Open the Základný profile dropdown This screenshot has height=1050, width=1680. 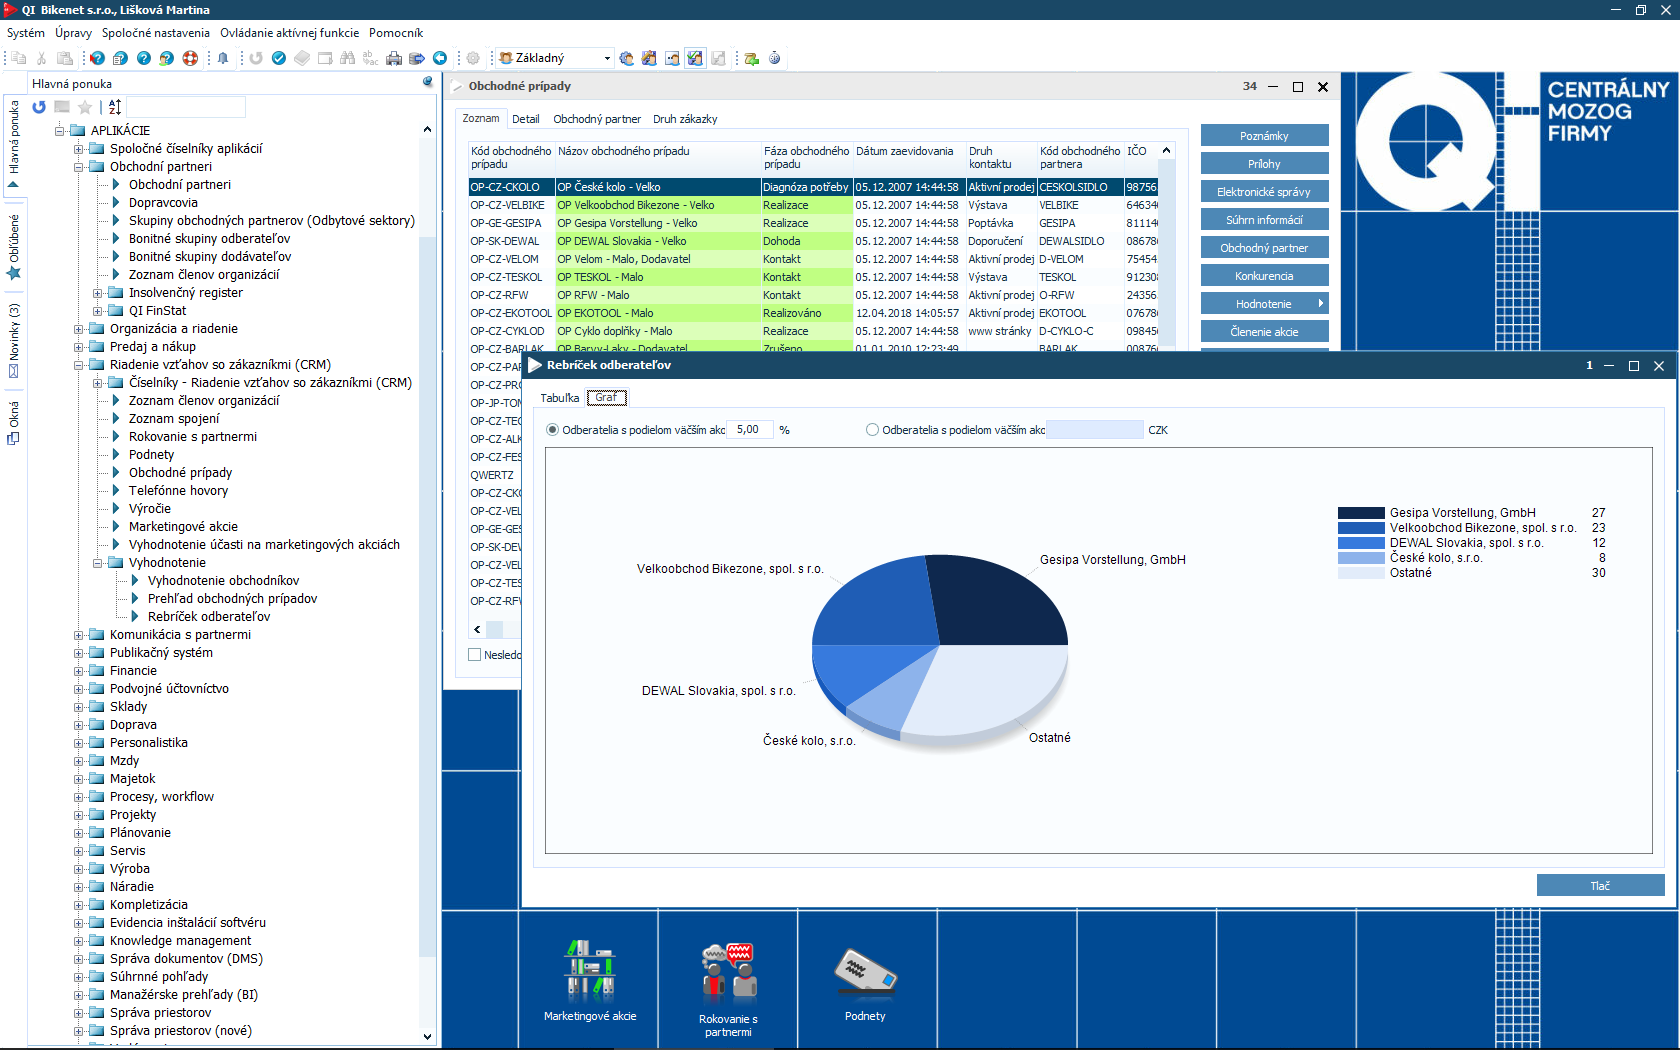[606, 58]
